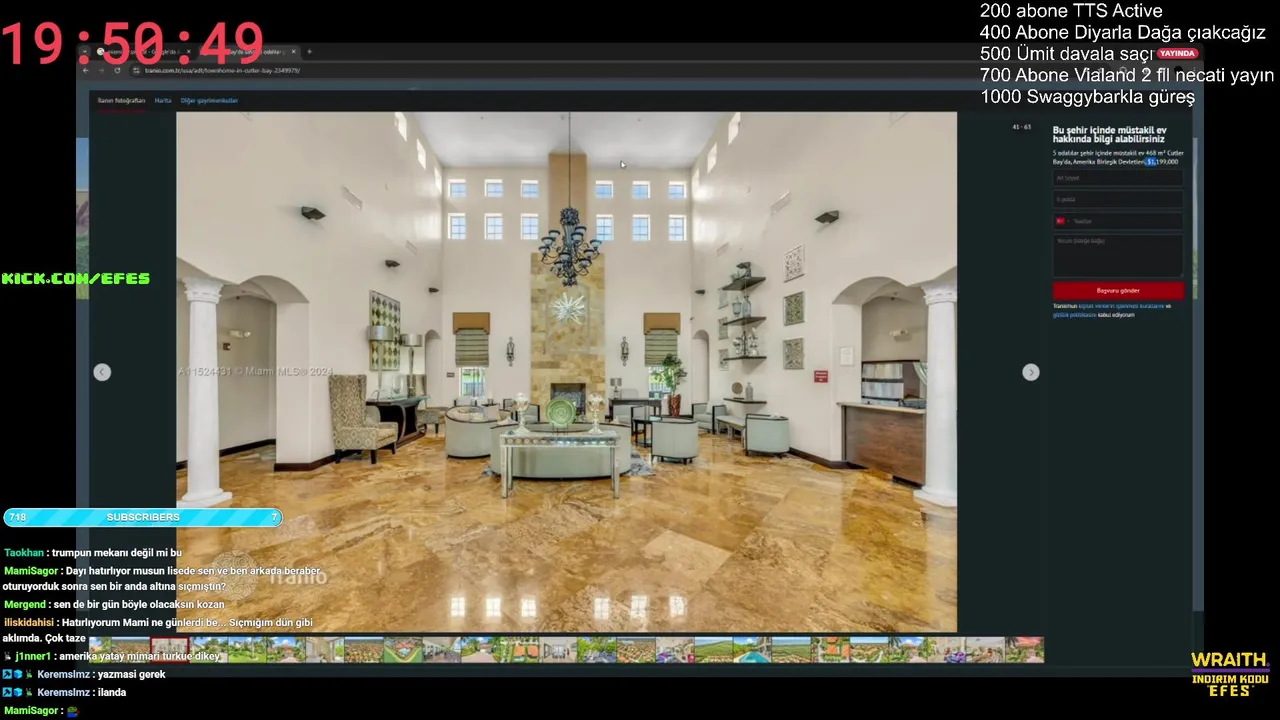Click Mergend's username in chat

pos(25,605)
